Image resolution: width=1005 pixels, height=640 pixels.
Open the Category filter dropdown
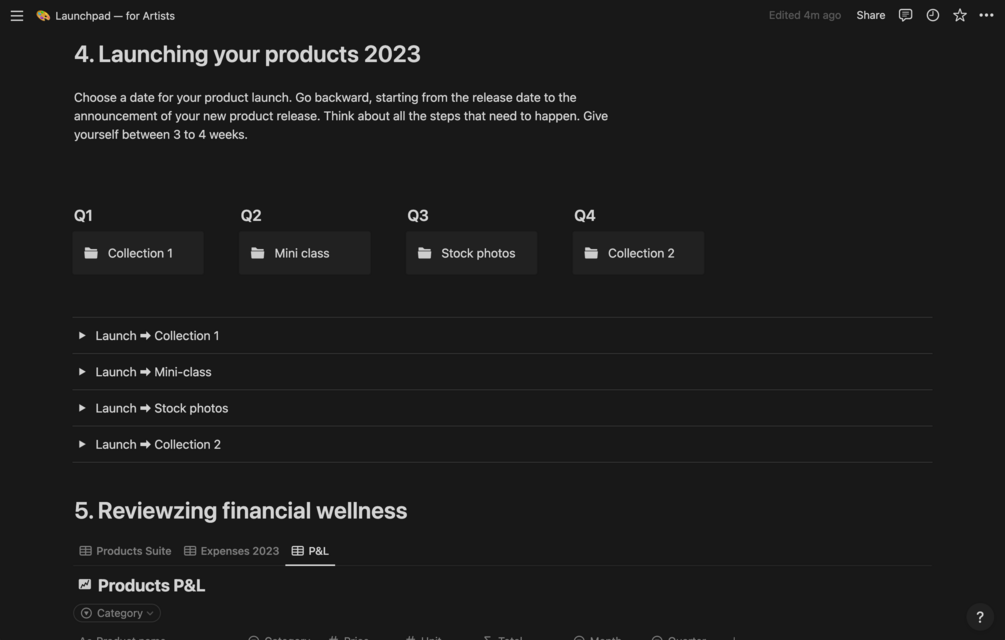(x=117, y=613)
